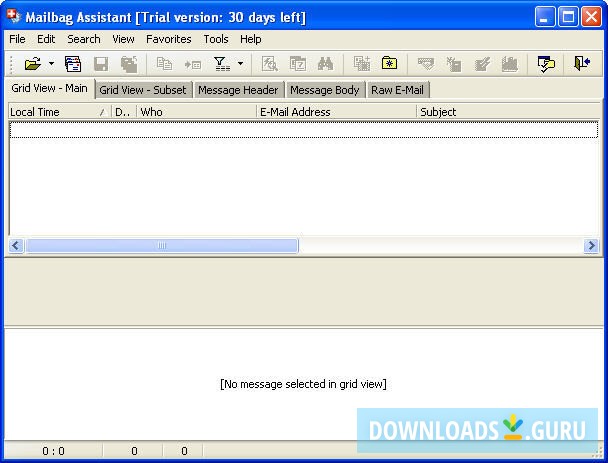Click the grayed bar-chart statistics icon
Image resolution: width=608 pixels, height=463 pixels.
510,64
